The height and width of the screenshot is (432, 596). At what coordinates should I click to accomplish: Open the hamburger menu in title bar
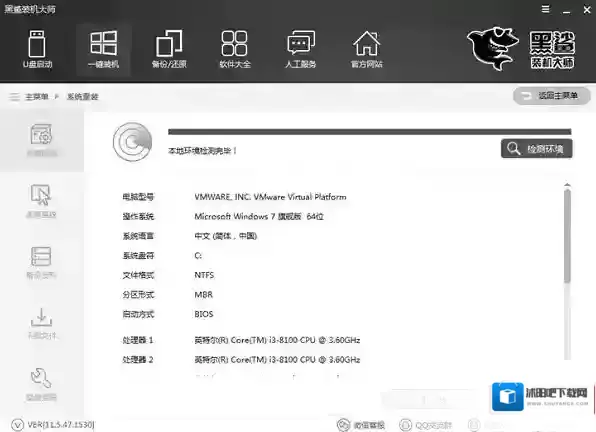[x=545, y=9]
